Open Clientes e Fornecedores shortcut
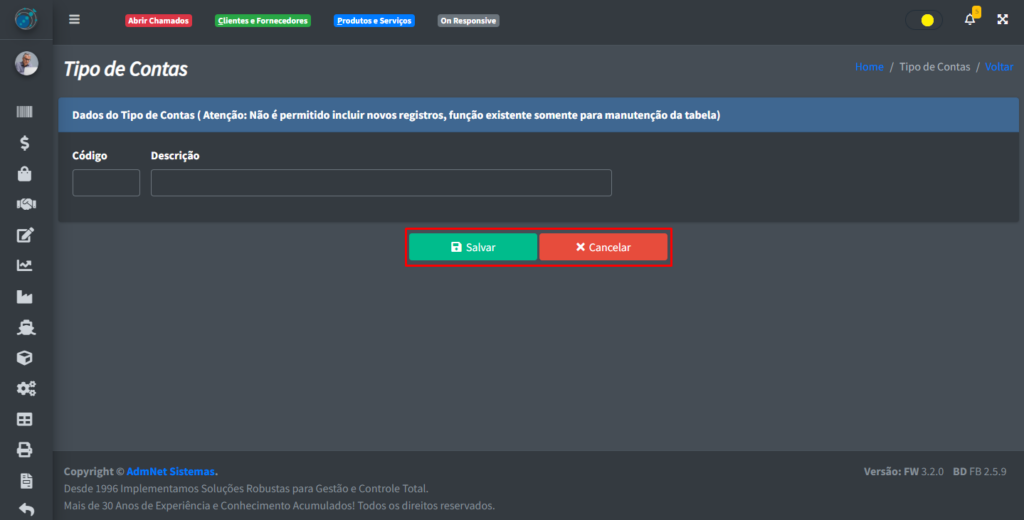Viewport: 1024px width, 520px height. coord(263,21)
